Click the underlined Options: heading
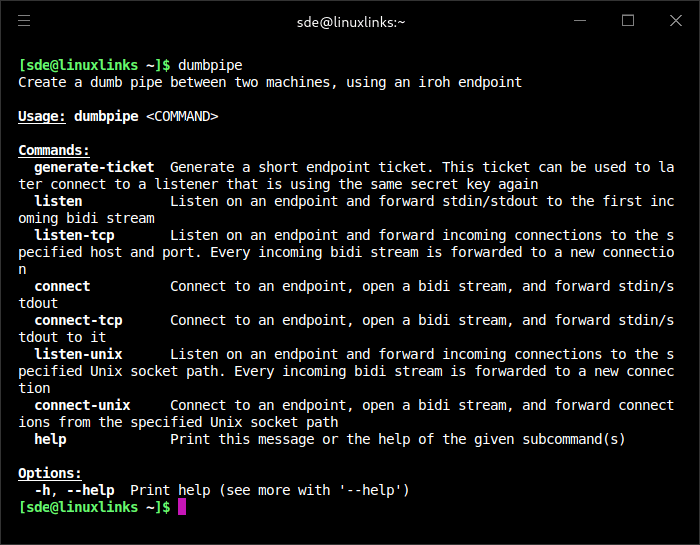 [x=50, y=473]
